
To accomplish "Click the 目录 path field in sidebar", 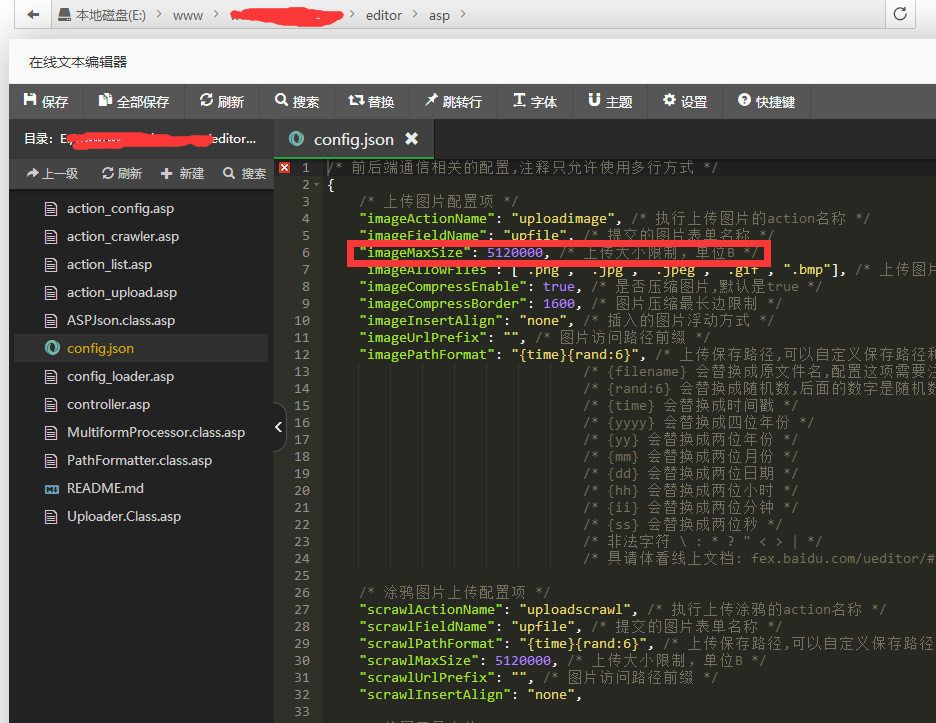I will click(x=140, y=139).
